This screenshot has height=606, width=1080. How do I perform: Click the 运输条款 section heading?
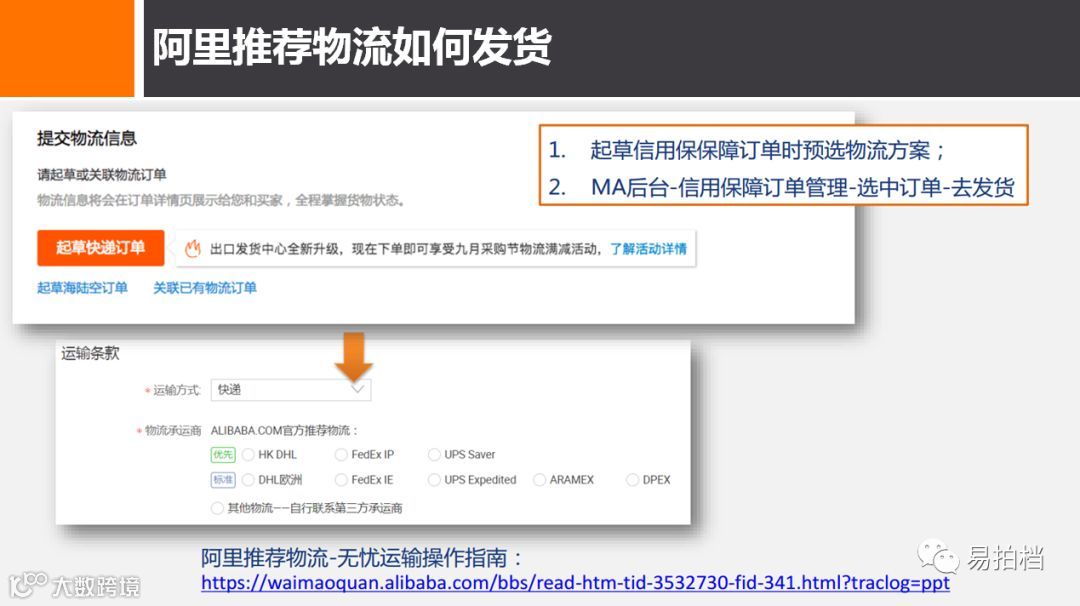click(90, 353)
